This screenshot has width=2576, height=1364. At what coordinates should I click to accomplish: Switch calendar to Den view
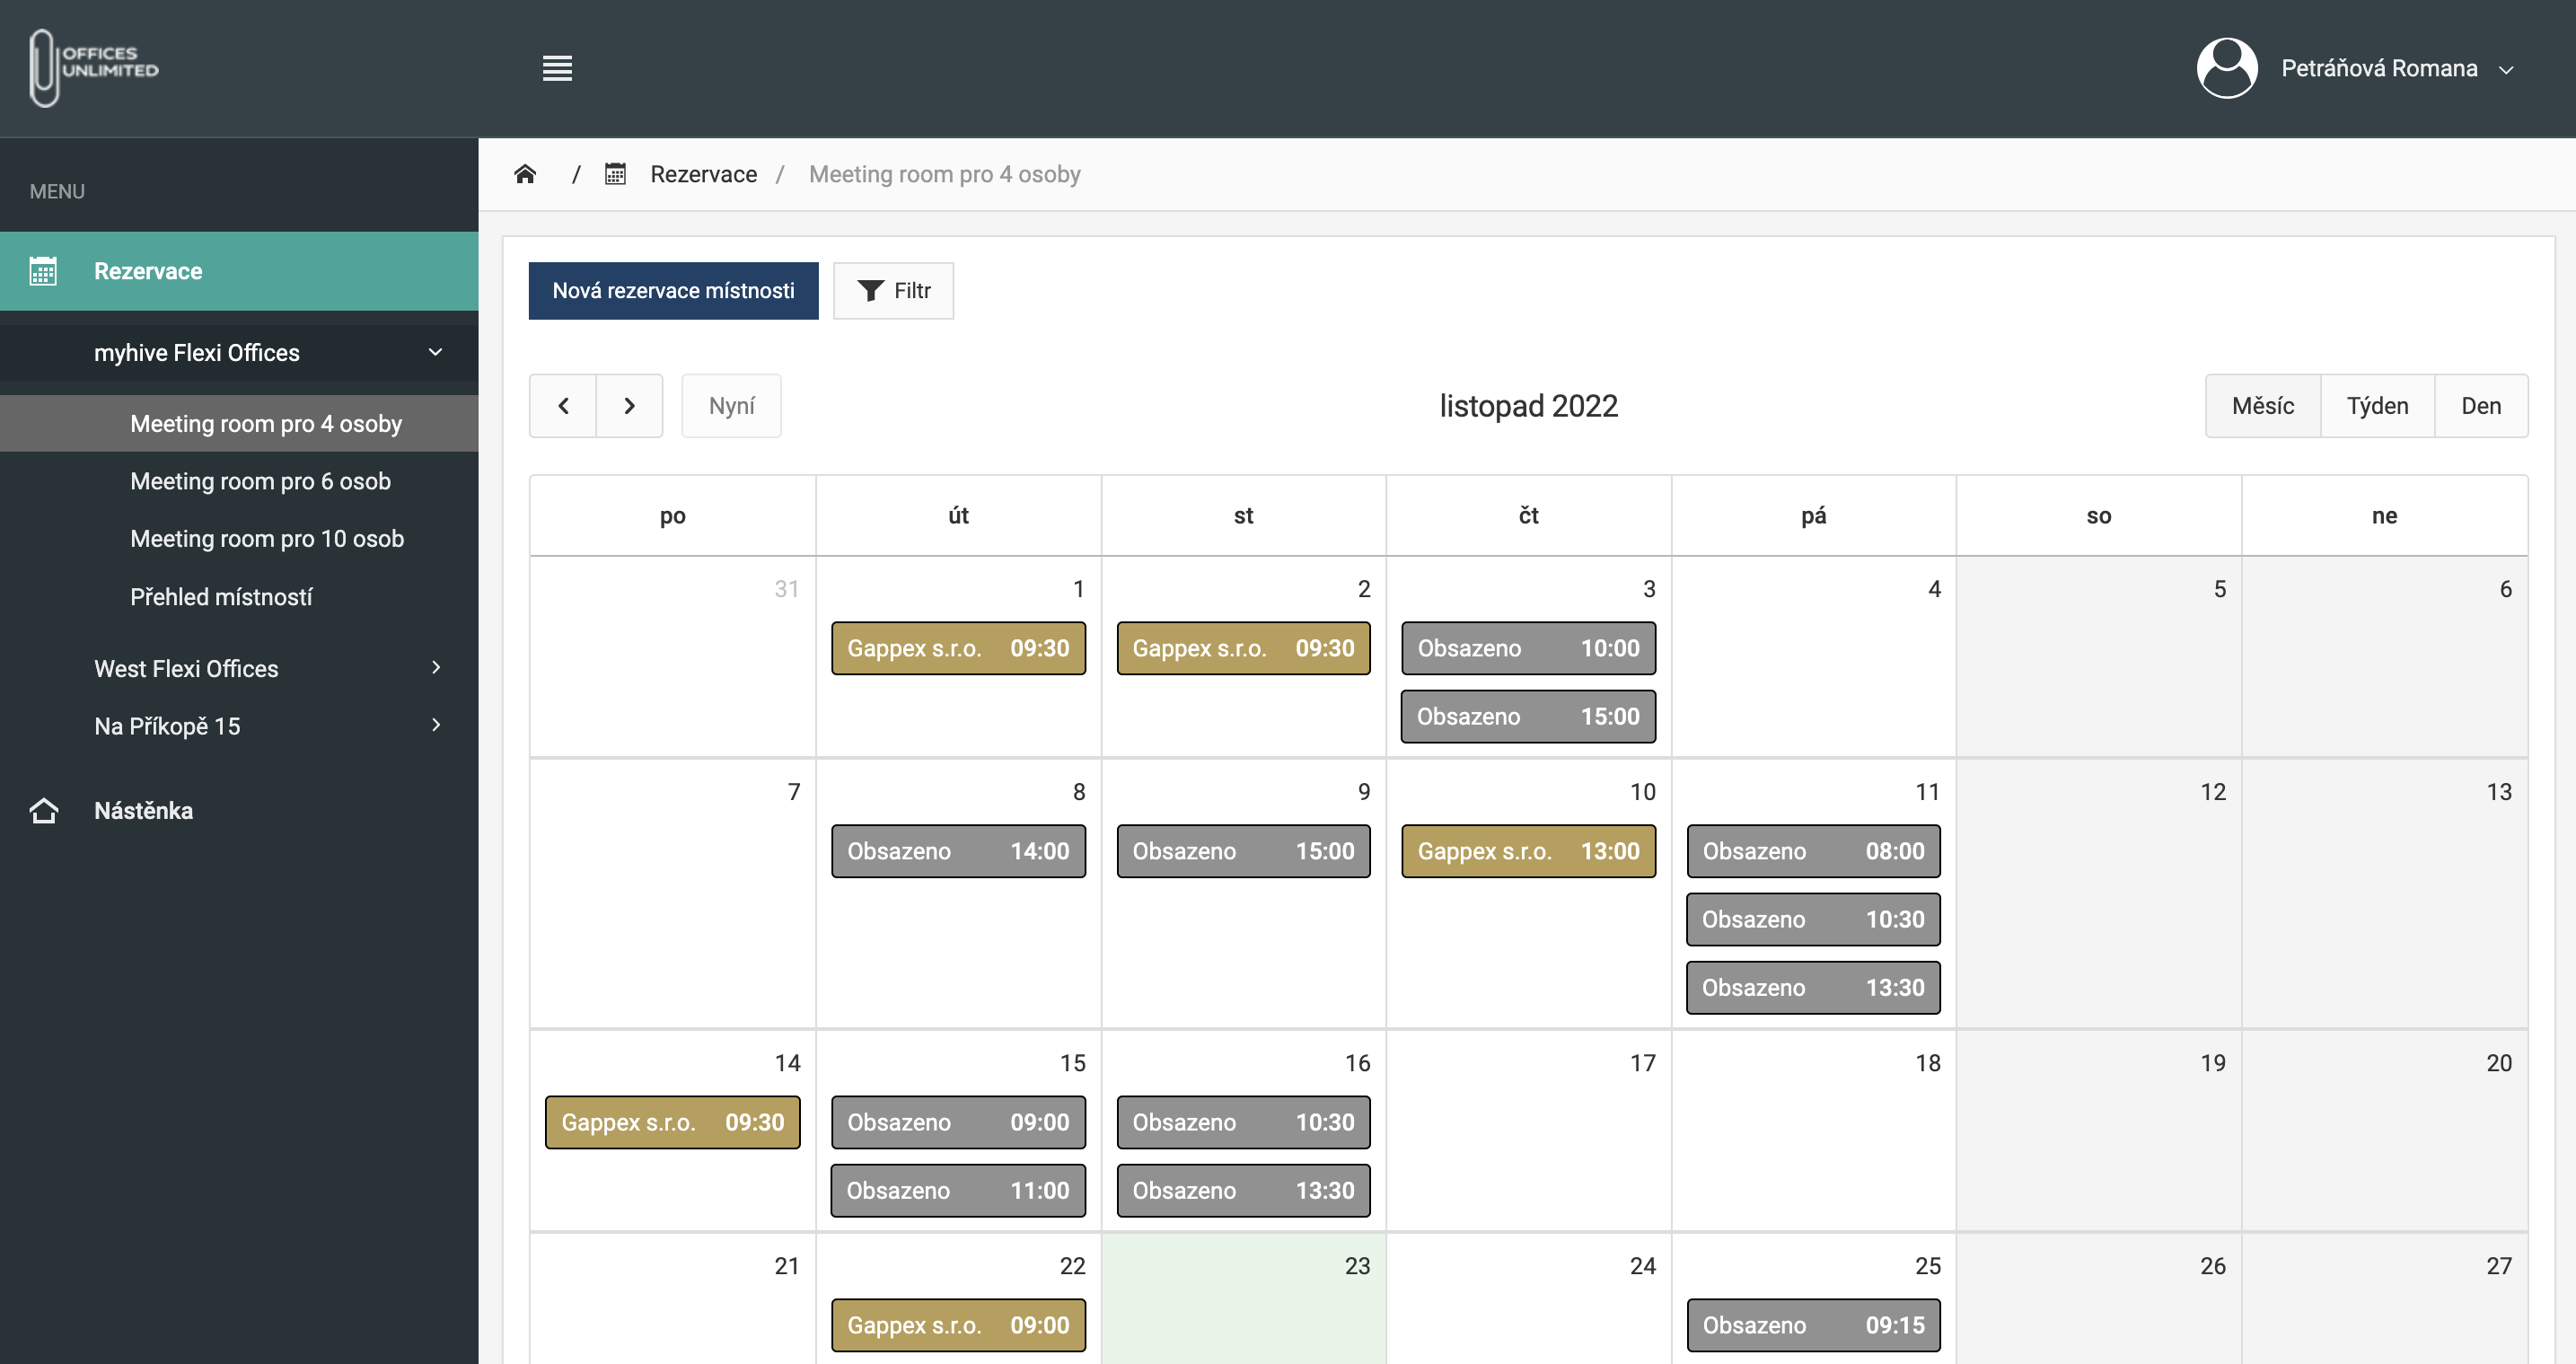pyautogui.click(x=2480, y=405)
